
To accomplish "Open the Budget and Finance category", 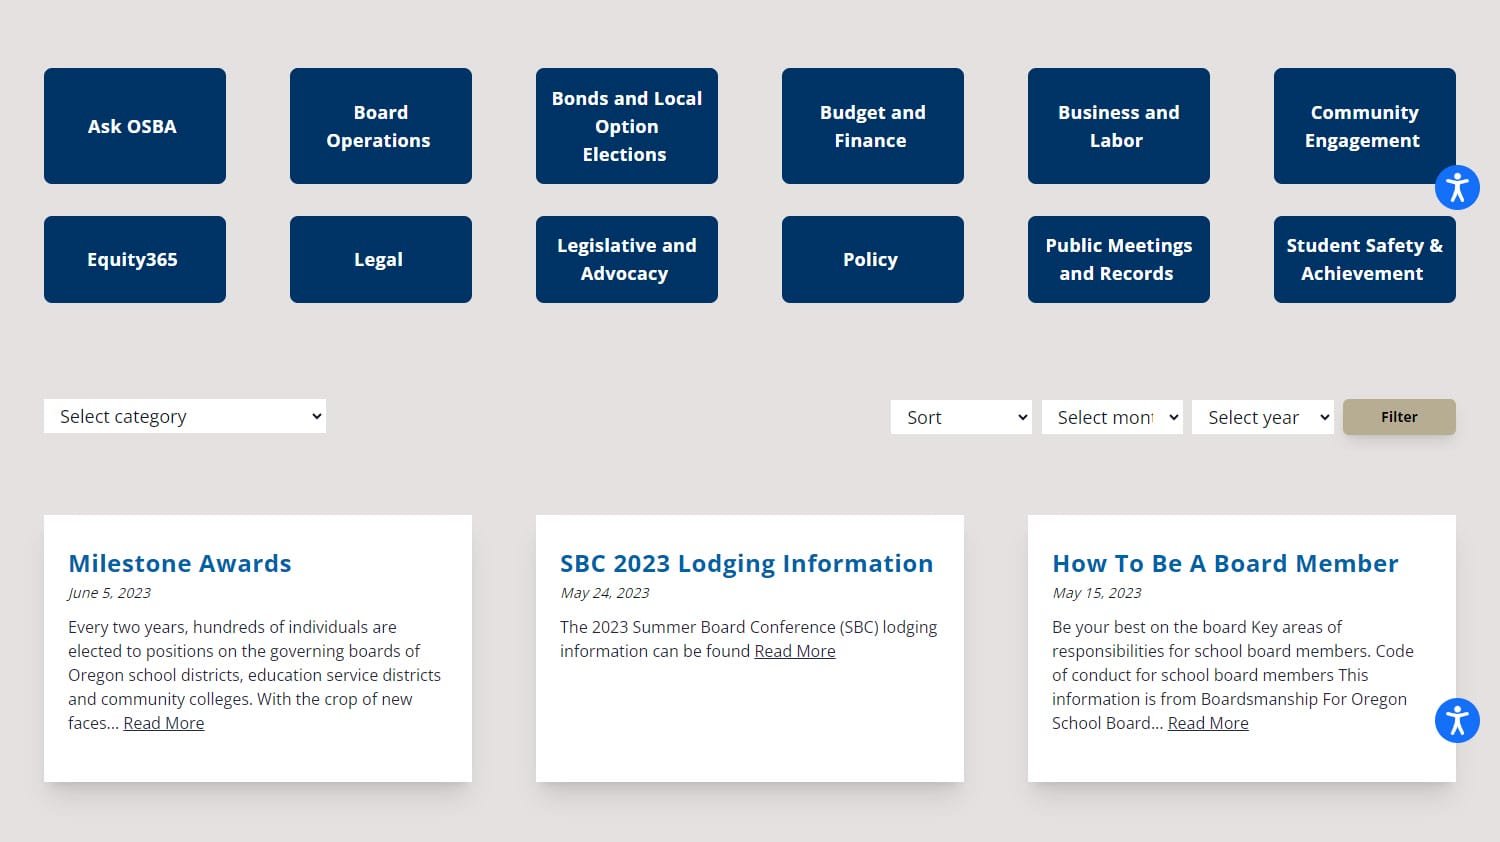I will 872,126.
